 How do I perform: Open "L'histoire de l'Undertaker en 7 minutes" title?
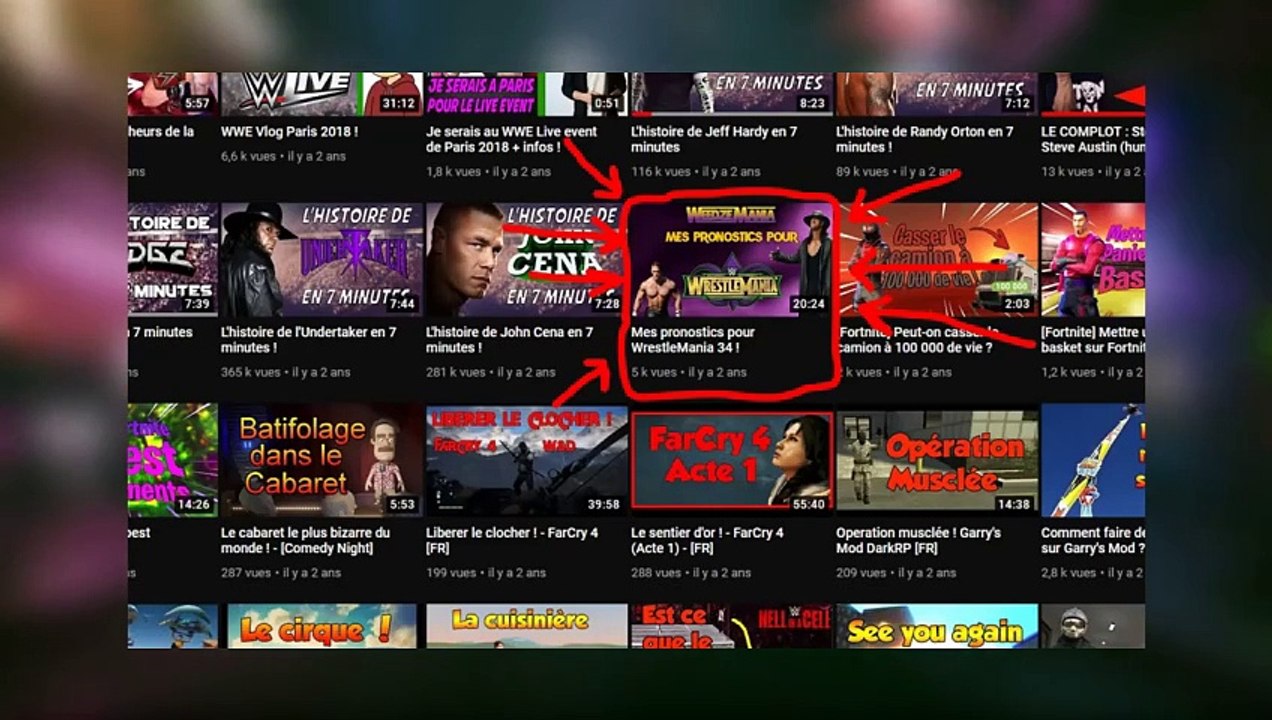(309, 340)
